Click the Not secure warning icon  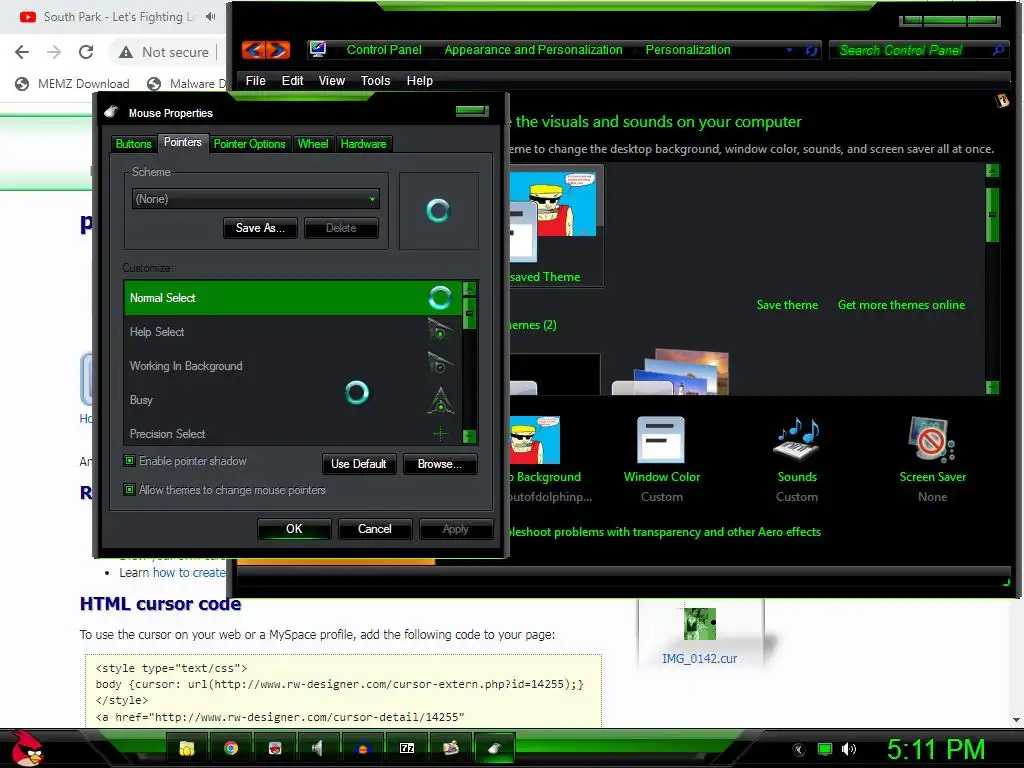click(126, 52)
